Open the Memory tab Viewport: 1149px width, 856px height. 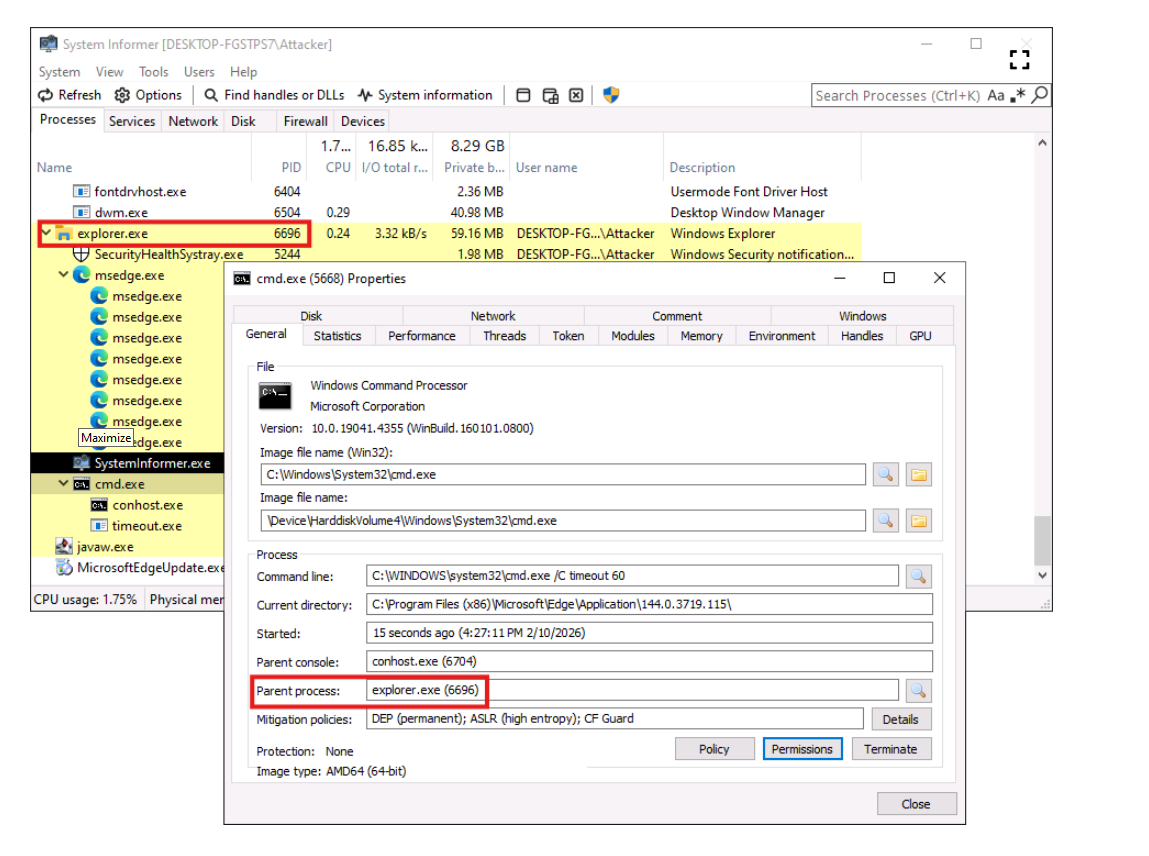coord(701,336)
